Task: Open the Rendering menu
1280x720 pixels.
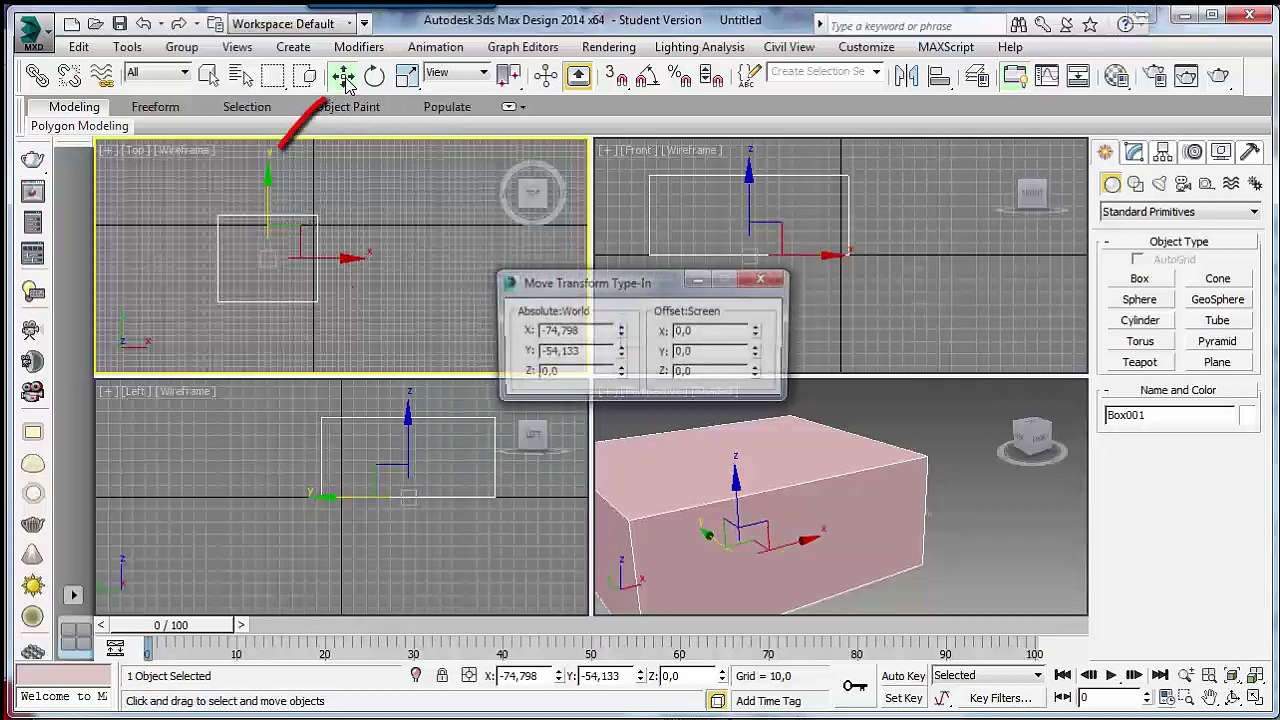Action: click(608, 47)
